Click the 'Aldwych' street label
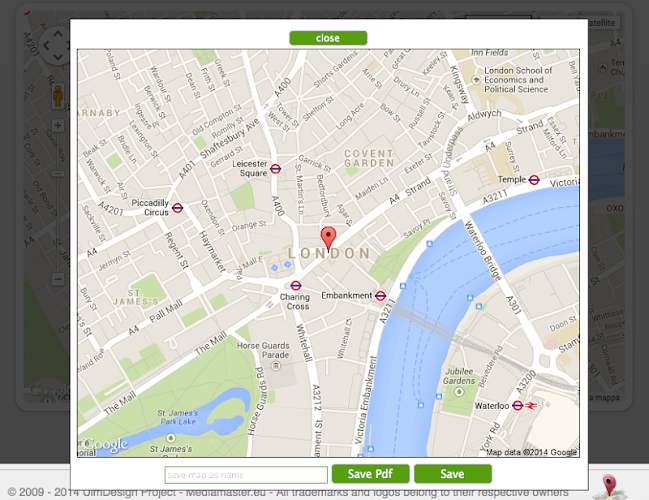Viewport: 649px width, 500px height. click(x=484, y=115)
